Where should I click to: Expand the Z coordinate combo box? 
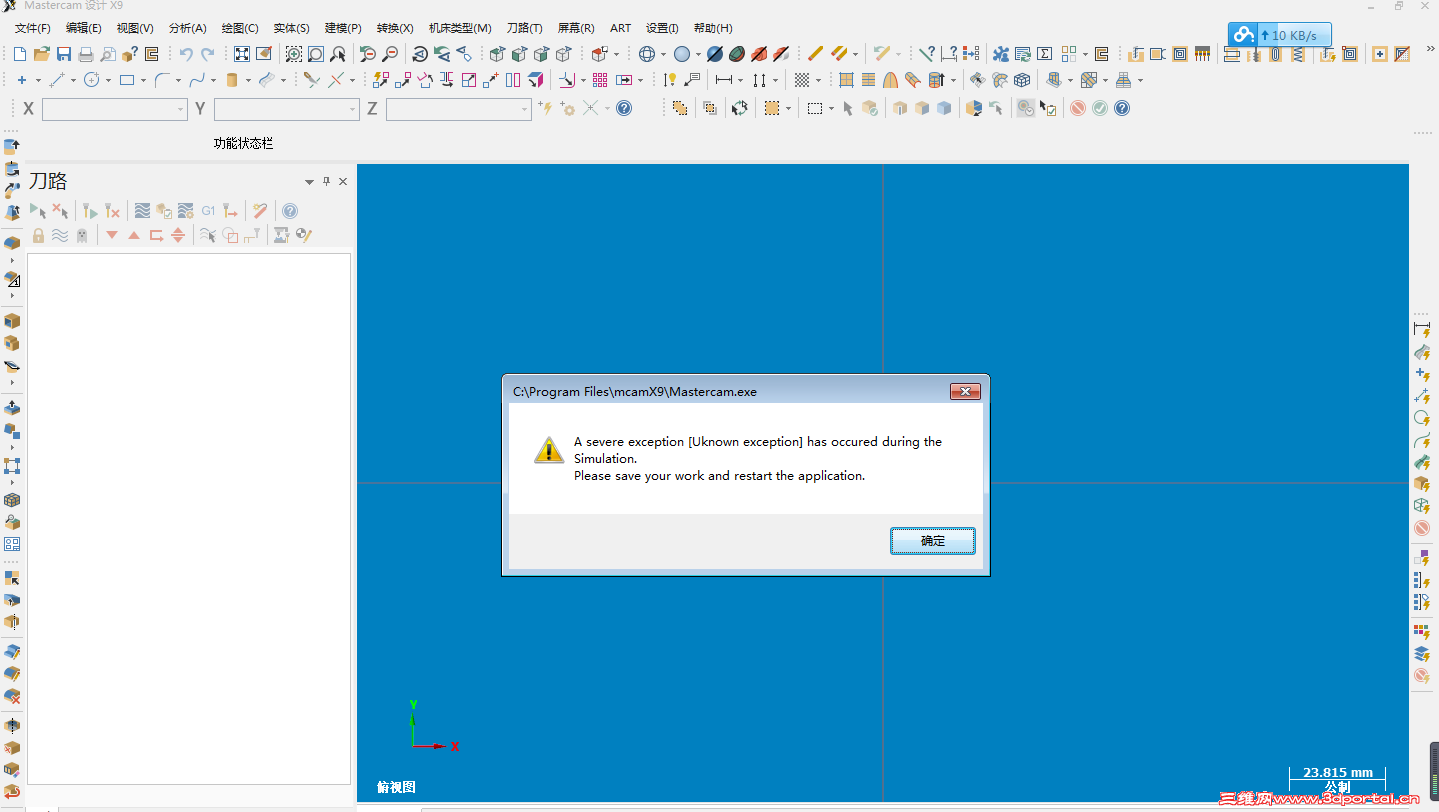525,109
